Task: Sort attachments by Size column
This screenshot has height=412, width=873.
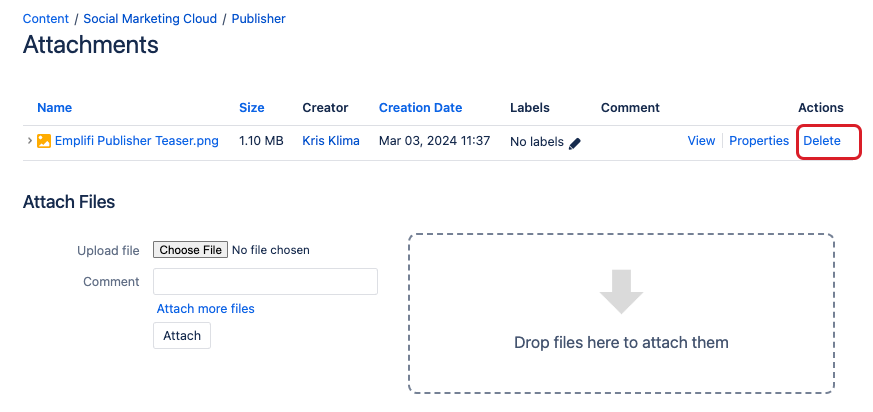Action: (x=252, y=107)
